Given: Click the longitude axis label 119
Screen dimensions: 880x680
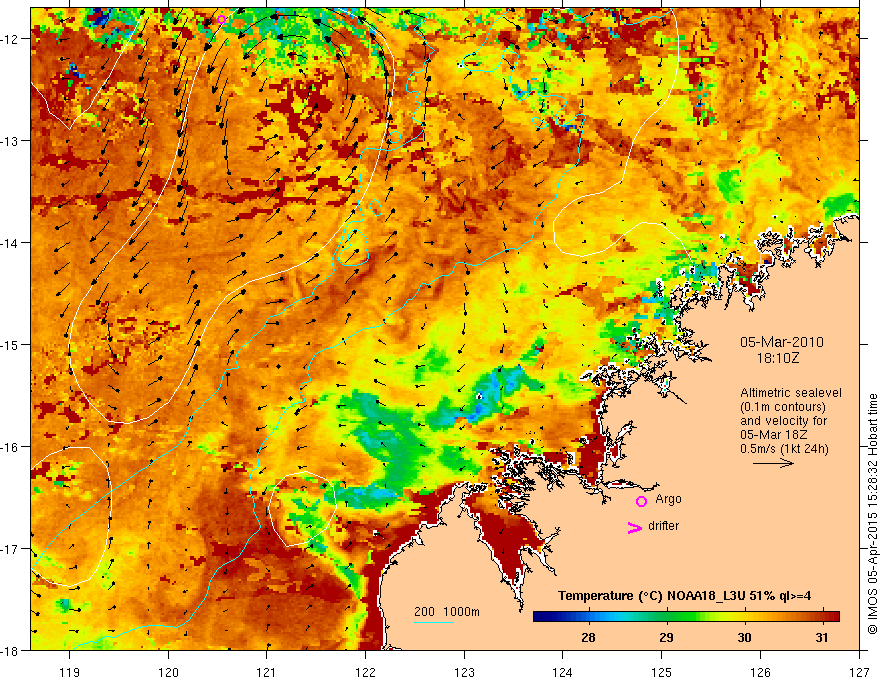Looking at the screenshot, I should 70,672.
